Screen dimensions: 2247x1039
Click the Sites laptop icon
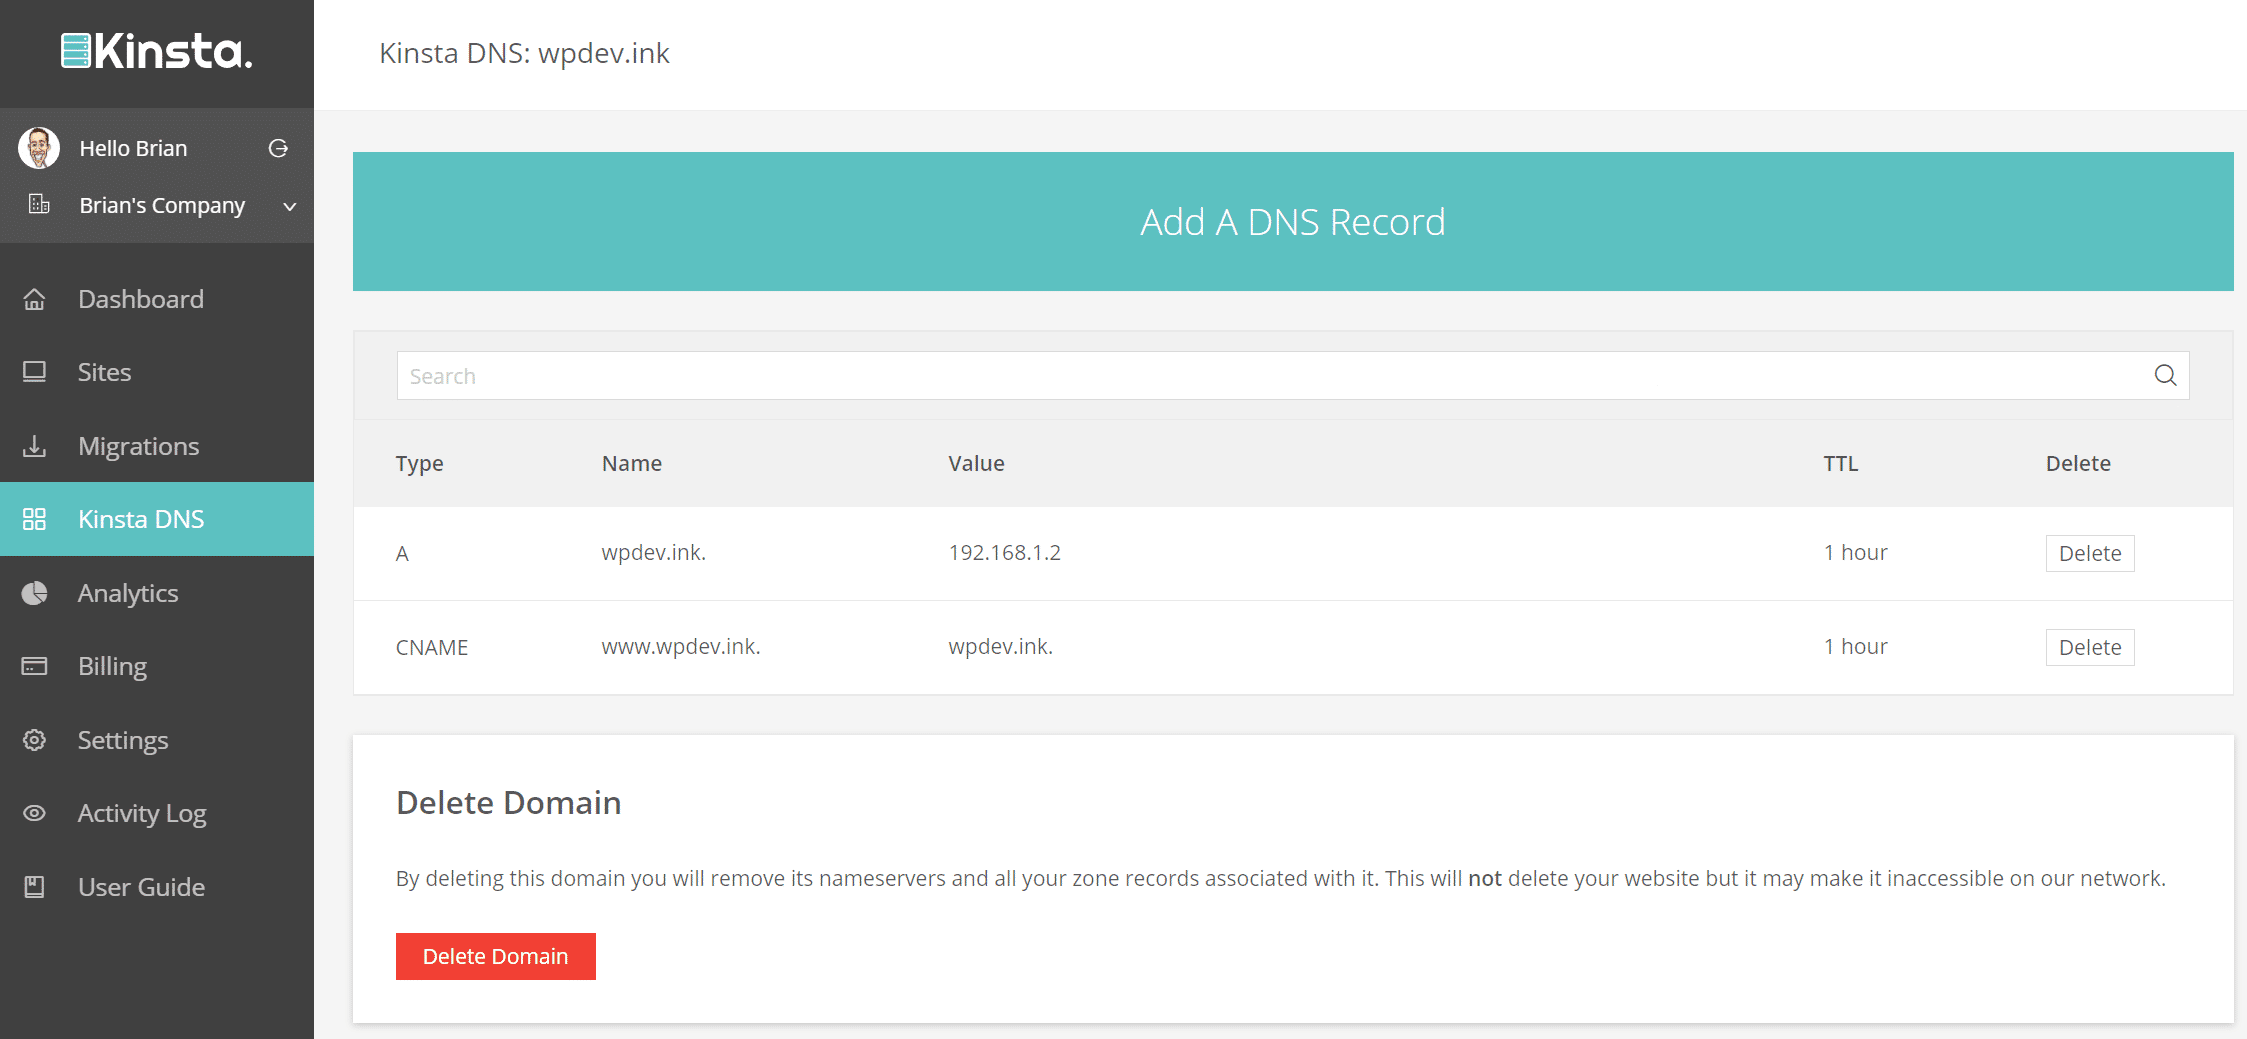34,372
